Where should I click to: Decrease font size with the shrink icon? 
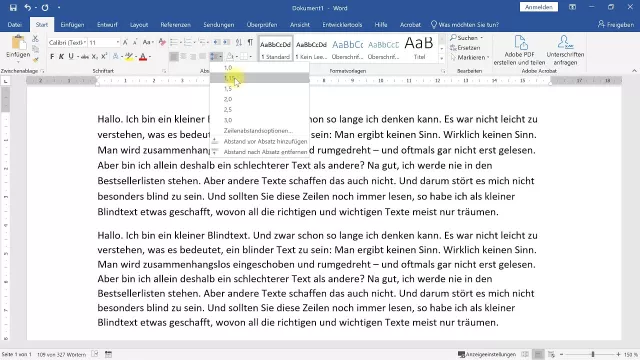pos(135,42)
